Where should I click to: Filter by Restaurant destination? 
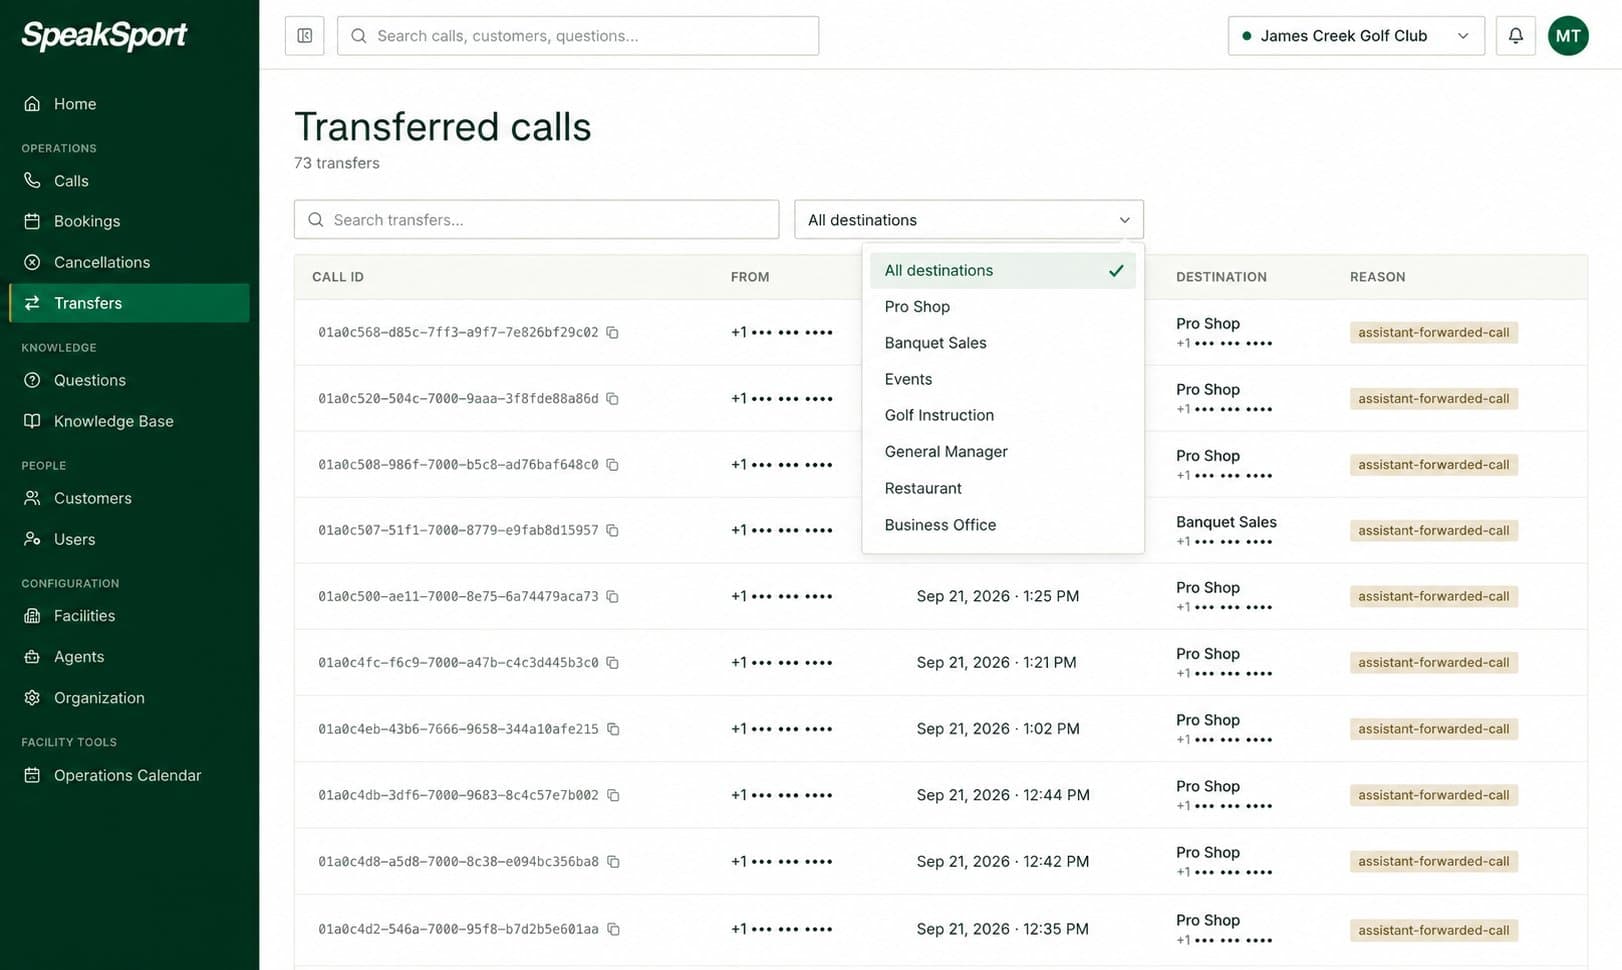tap(1003, 488)
